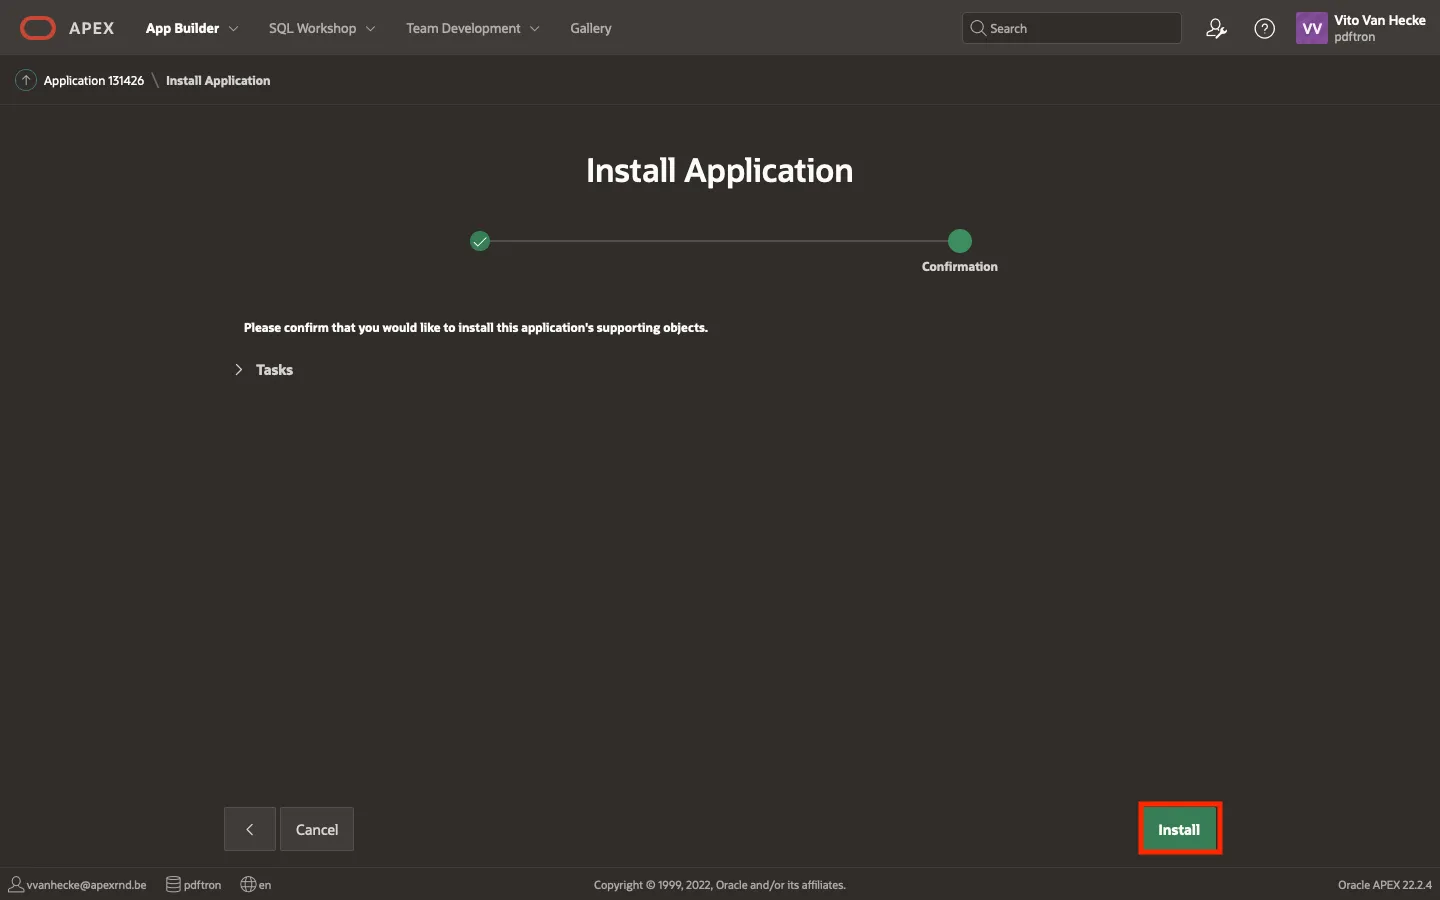Screen dimensions: 1440x900
Task: Open the Team Development dropdown arrow
Action: pos(535,29)
